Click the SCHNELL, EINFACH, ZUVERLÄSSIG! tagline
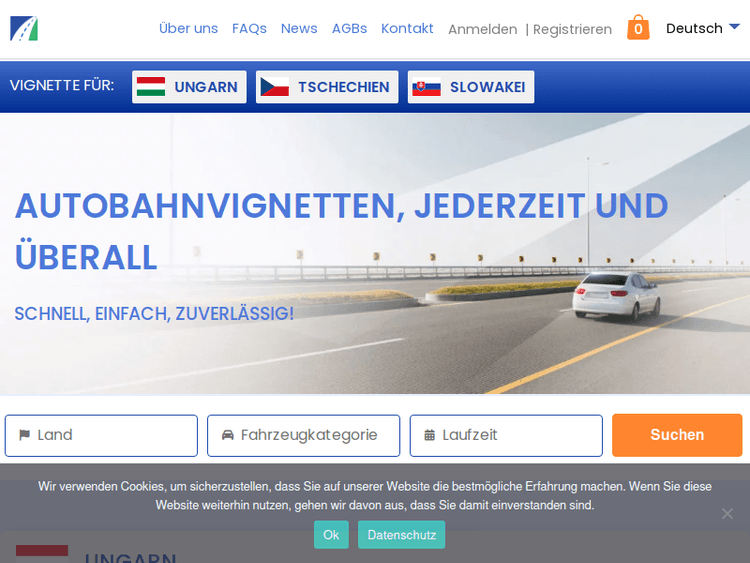This screenshot has height=563, width=750. tap(154, 314)
